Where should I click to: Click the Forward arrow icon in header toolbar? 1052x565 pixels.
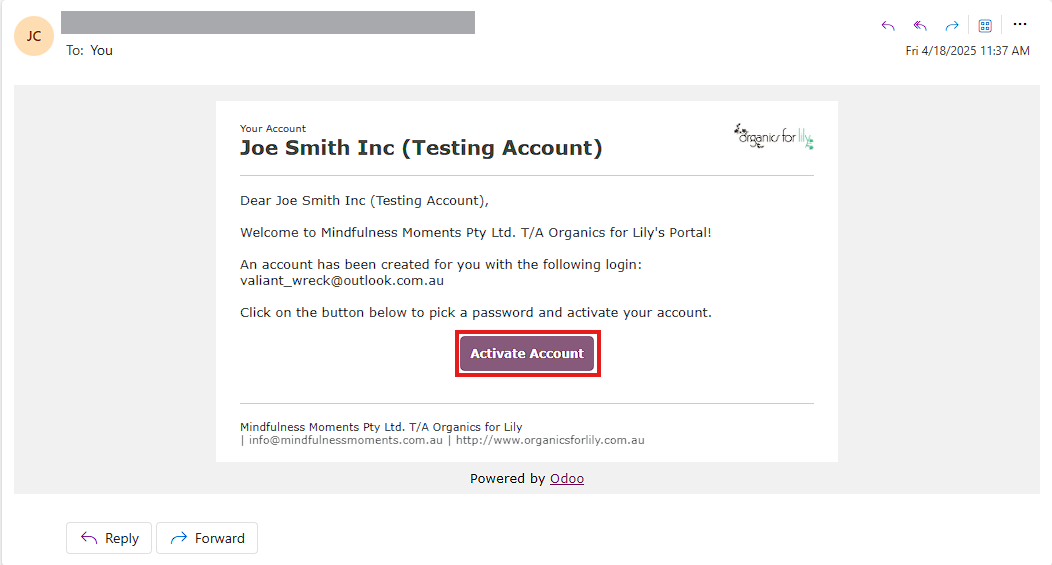coord(951,25)
